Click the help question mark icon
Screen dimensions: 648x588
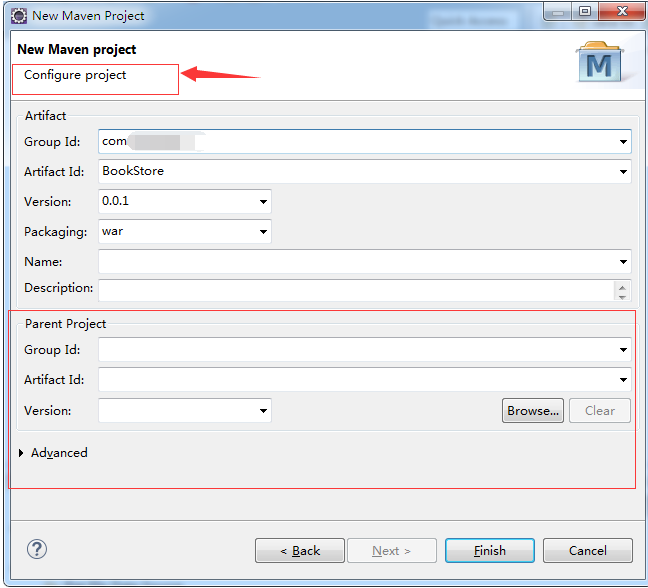coord(37,549)
